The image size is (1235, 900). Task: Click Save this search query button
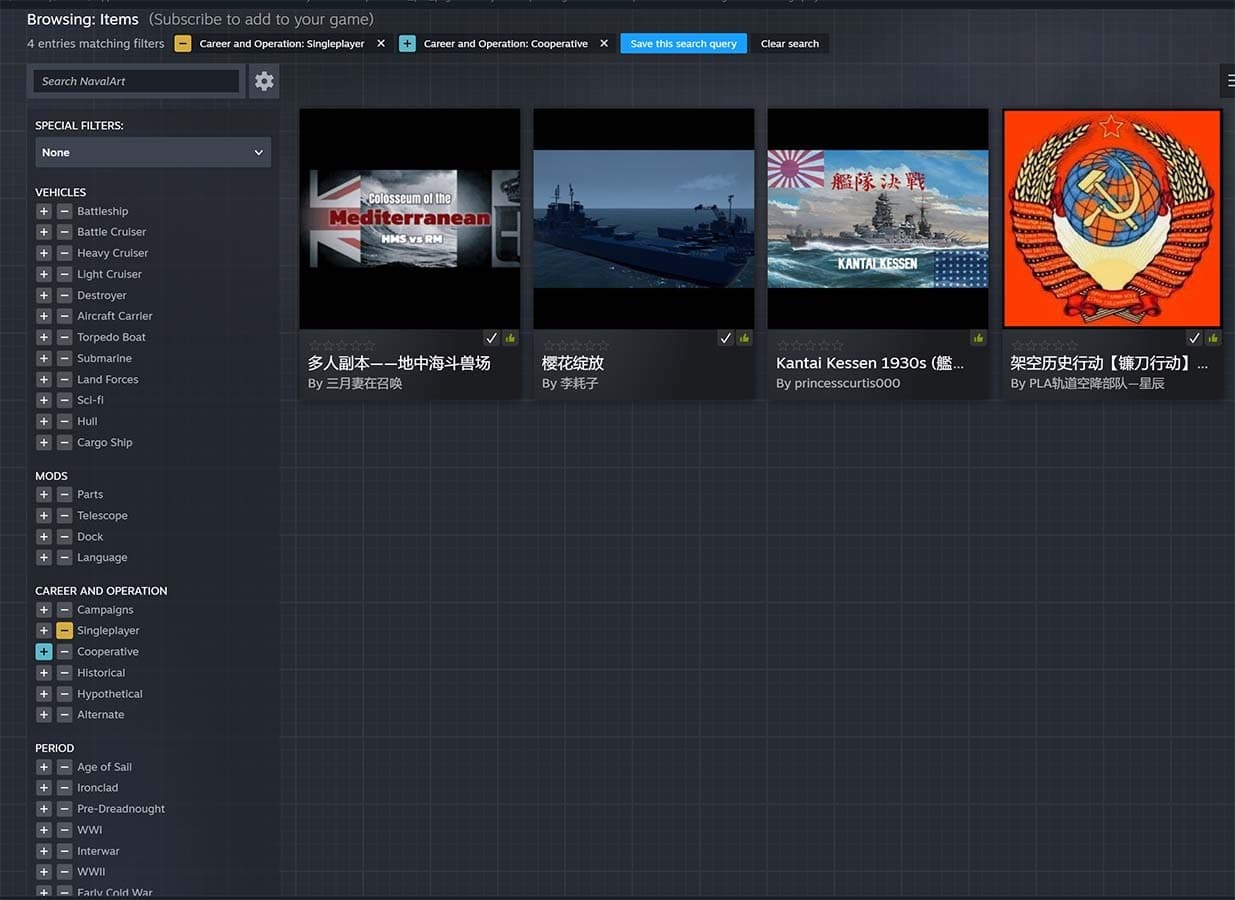point(683,43)
